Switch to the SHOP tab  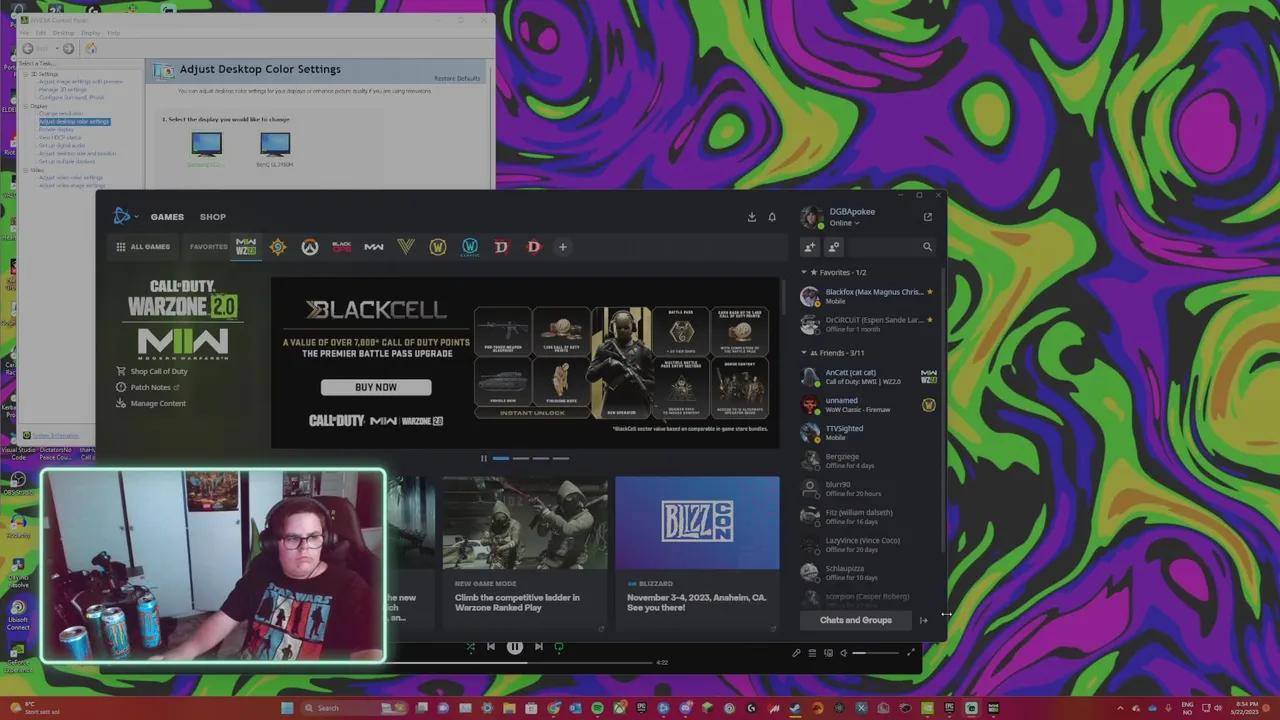212,217
